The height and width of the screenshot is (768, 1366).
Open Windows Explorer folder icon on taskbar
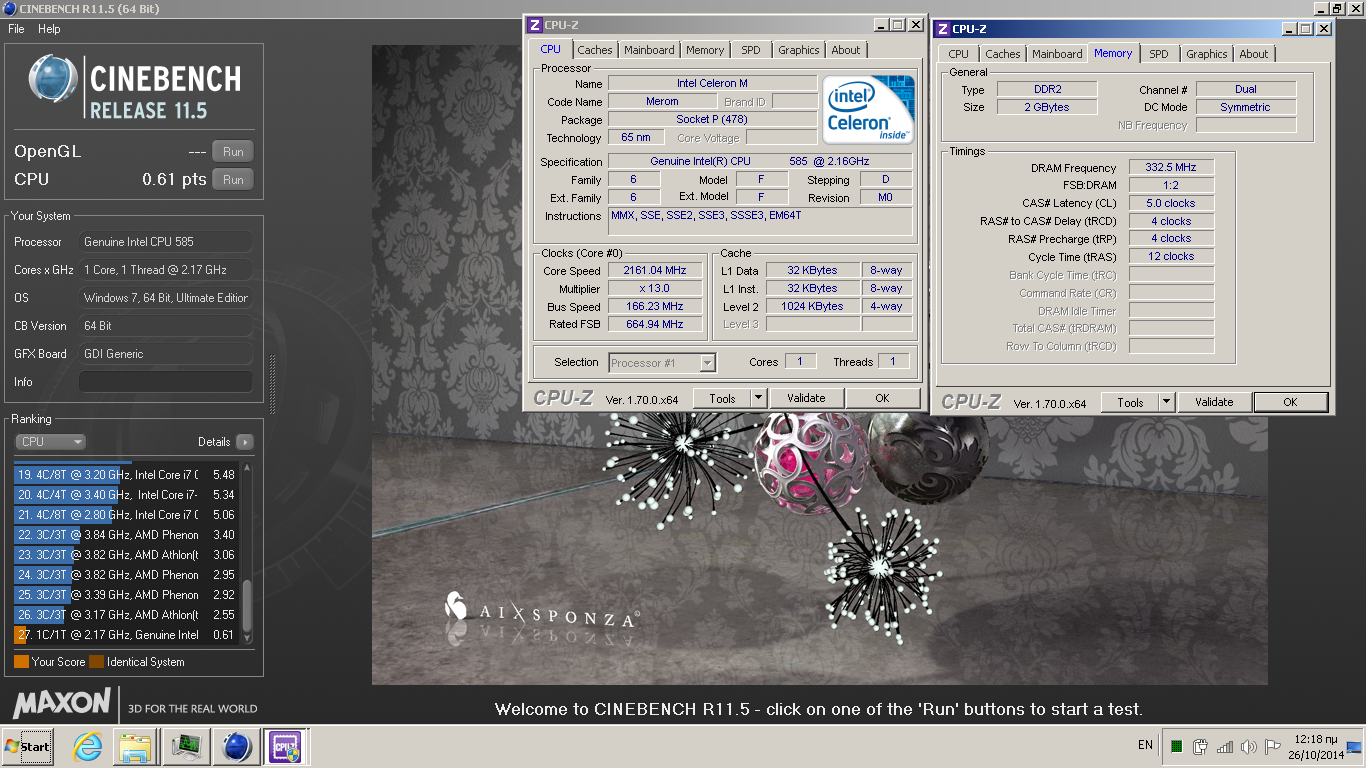point(135,746)
